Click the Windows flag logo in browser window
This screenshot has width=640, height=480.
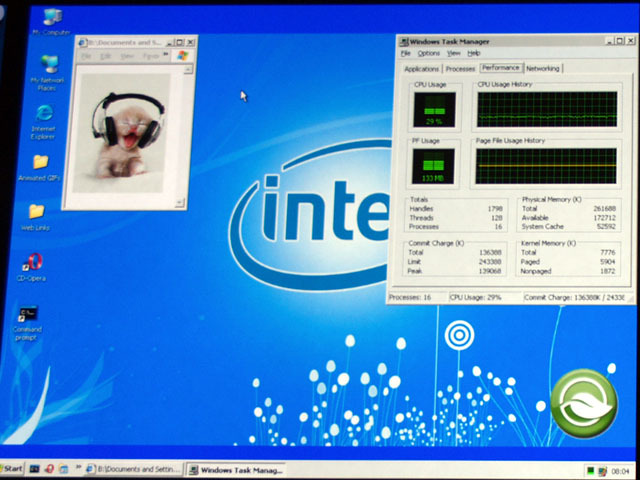click(x=182, y=56)
